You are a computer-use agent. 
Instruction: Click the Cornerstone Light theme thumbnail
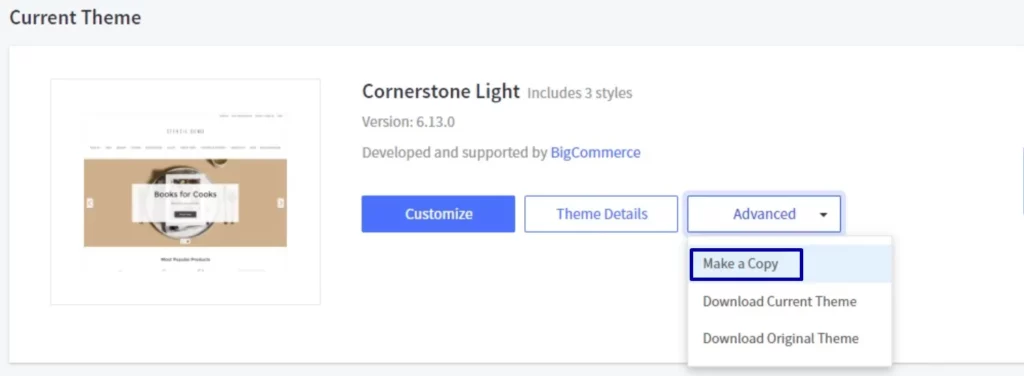(185, 192)
